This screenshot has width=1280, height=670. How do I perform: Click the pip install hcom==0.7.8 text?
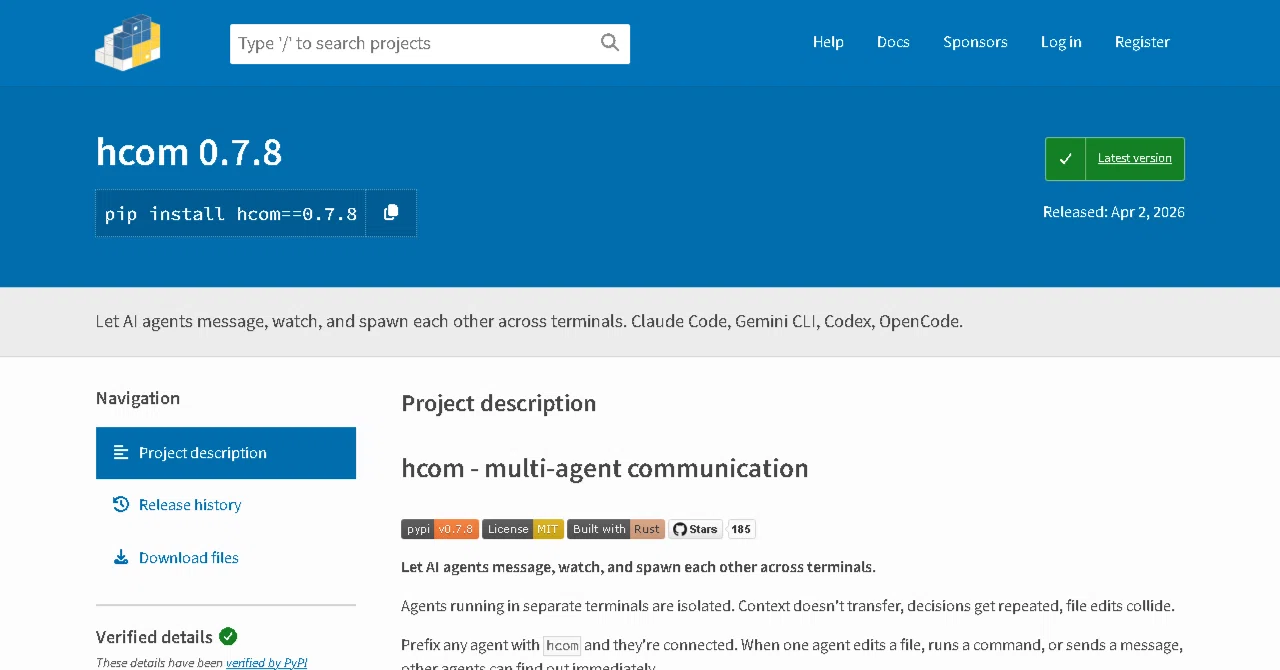[x=231, y=214]
